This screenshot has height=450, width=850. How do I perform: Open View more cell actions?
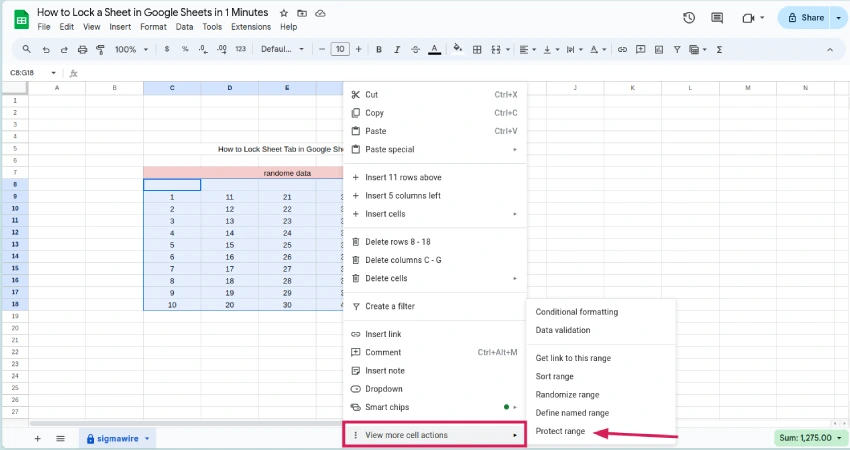(x=435, y=435)
